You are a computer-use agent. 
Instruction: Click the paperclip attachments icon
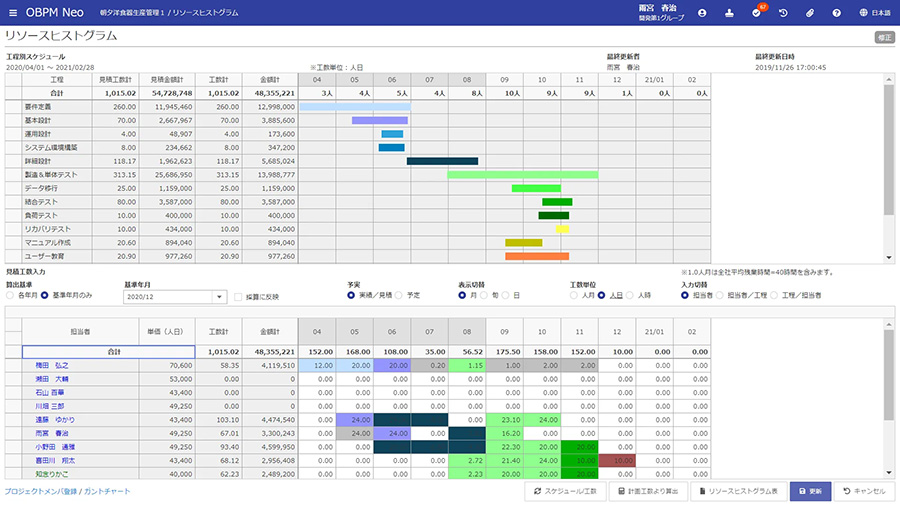pyautogui.click(x=809, y=13)
